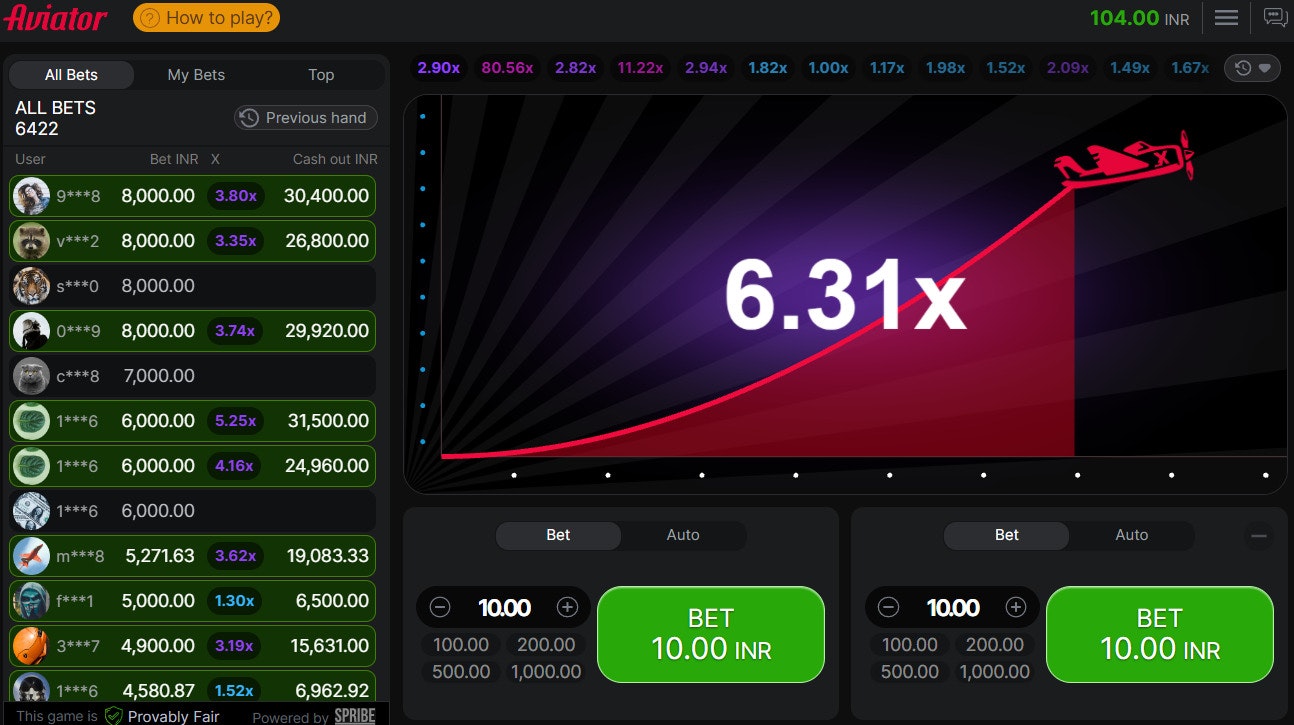Select Bet mode in right panel
This screenshot has width=1294, height=725.
1006,535
